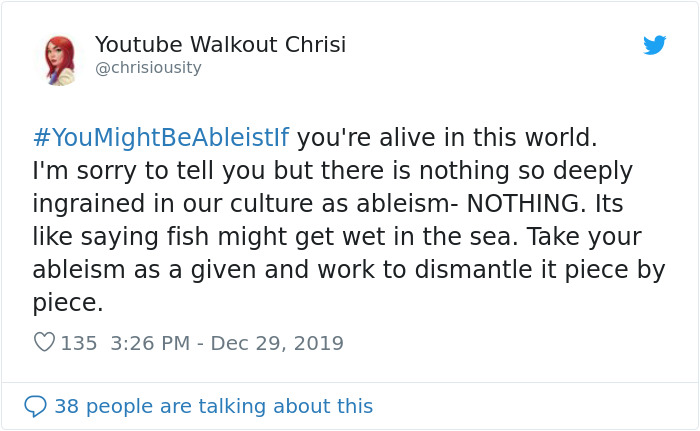Click the Dec 29, 2019 date
The height and width of the screenshot is (431, 700).
point(275,343)
